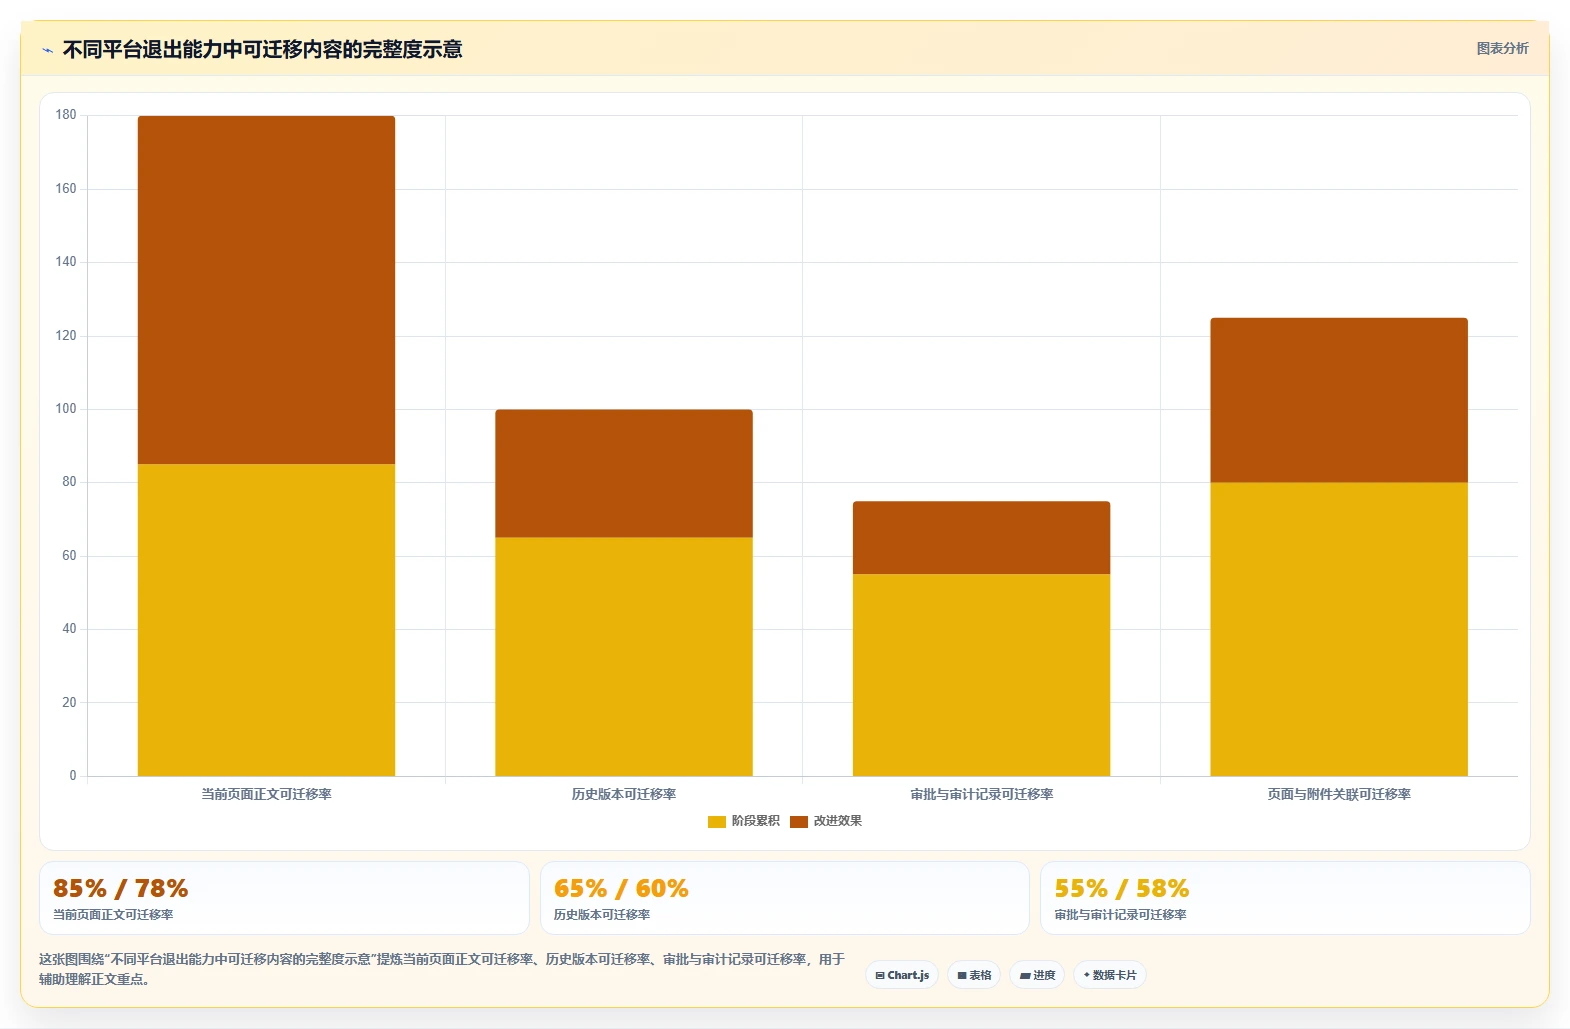Select the 进度 chip
The width and height of the screenshot is (1570, 1029).
click(x=1037, y=975)
